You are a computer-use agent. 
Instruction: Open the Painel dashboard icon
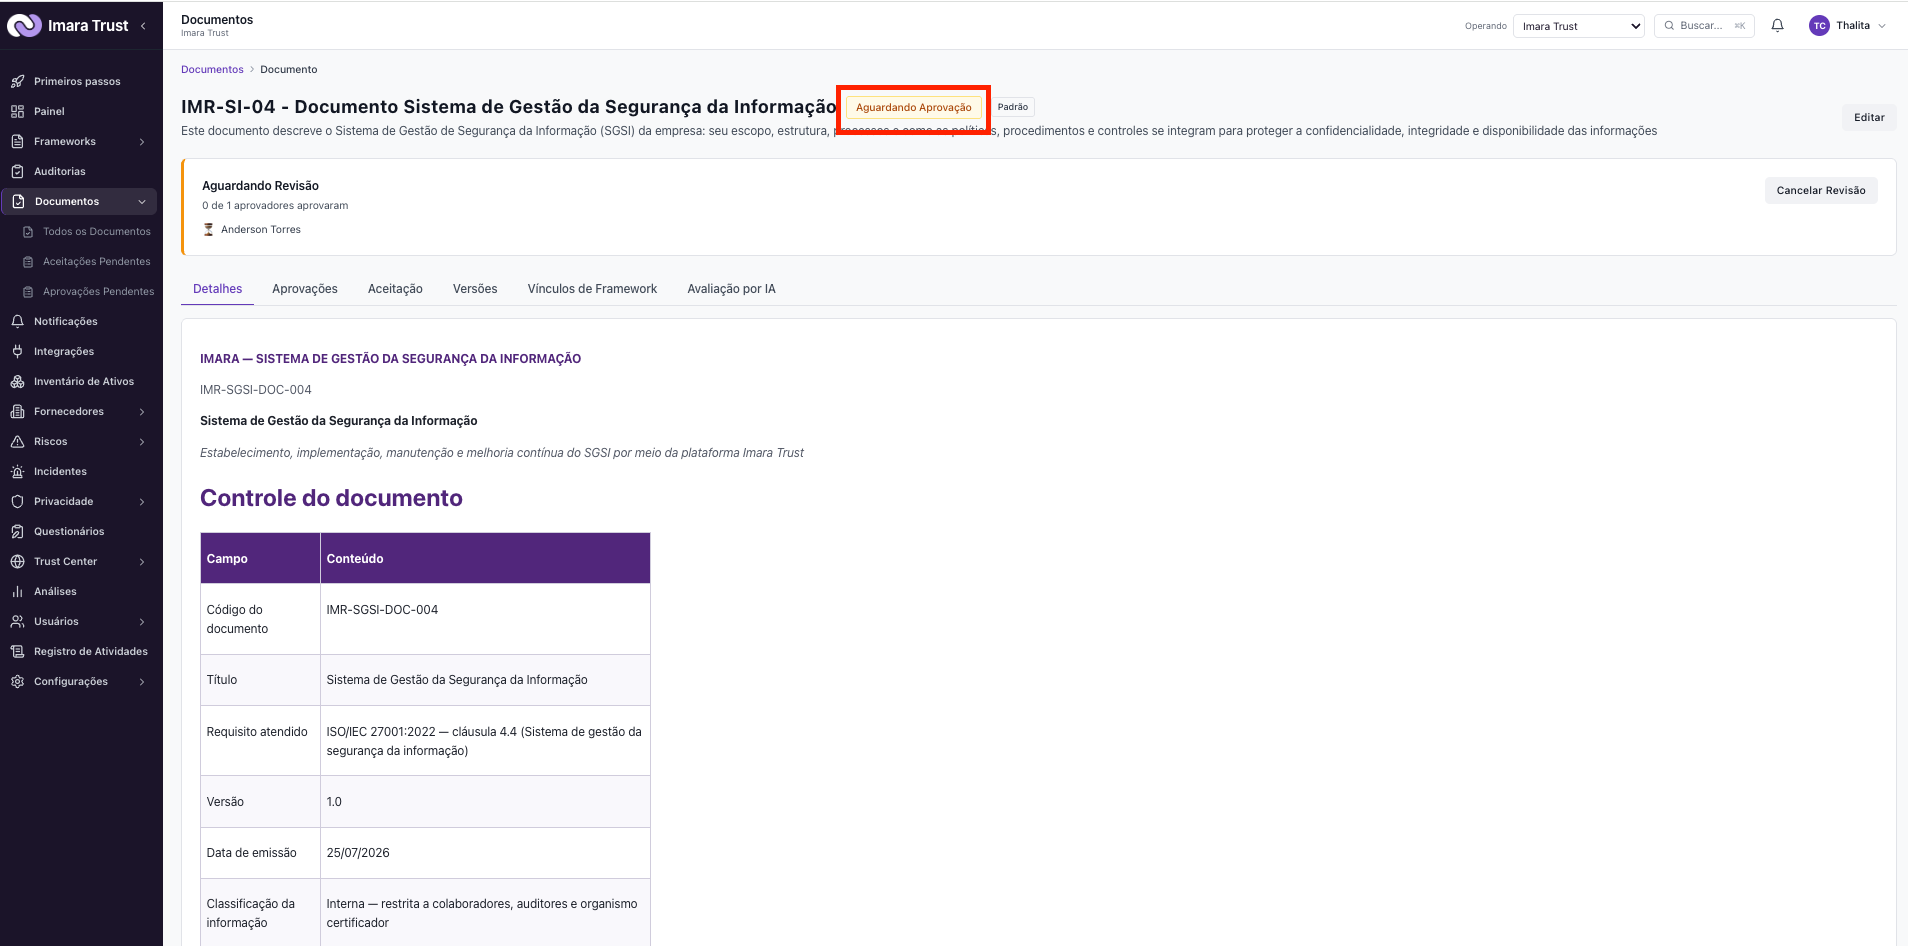coord(17,111)
